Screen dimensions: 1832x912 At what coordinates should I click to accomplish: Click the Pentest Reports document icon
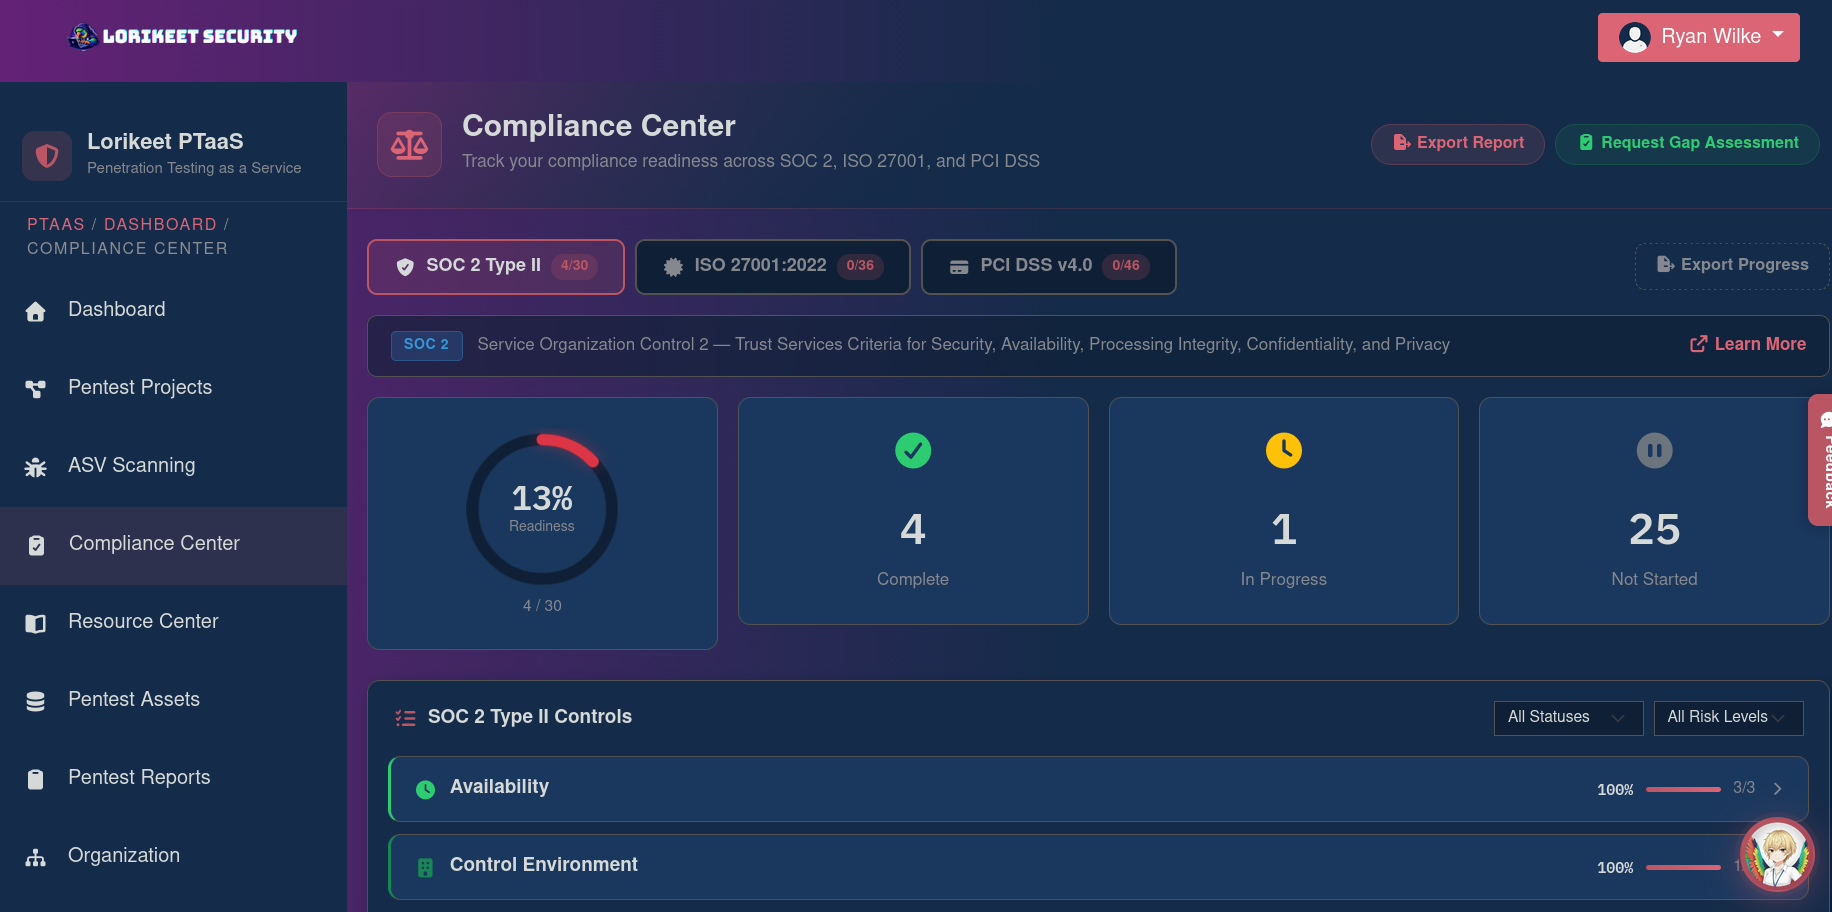[36, 778]
